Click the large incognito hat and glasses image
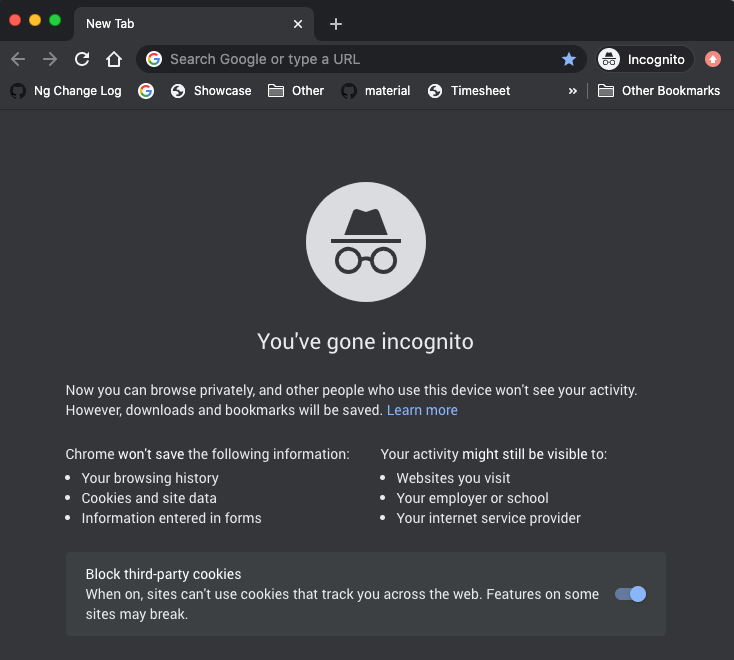734x660 pixels. [366, 242]
